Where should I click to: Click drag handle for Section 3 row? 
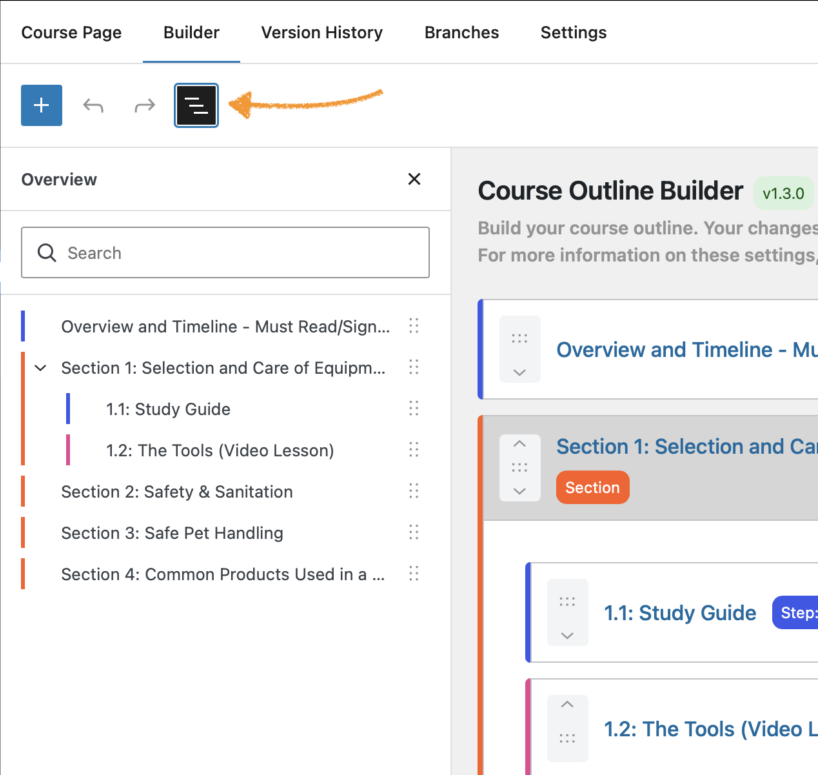tap(414, 532)
